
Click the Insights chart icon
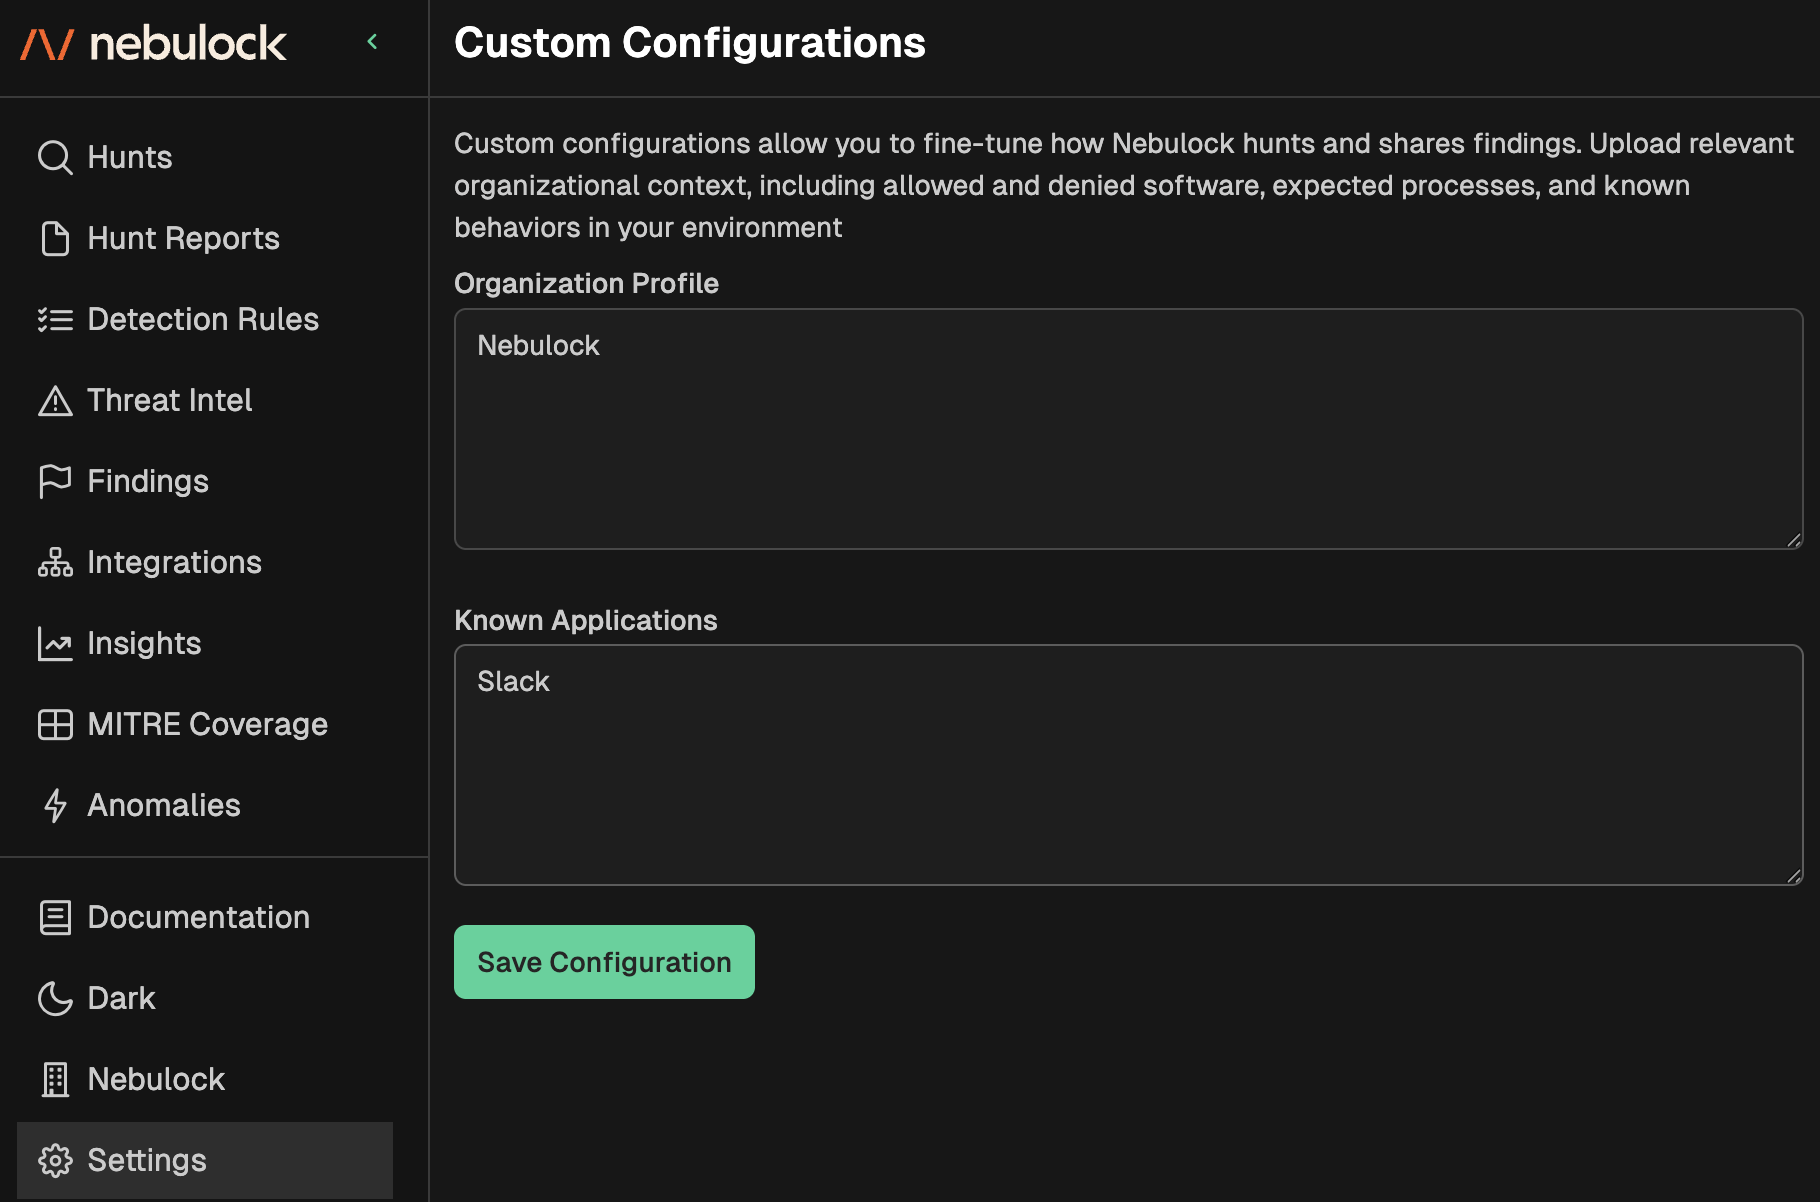(55, 644)
